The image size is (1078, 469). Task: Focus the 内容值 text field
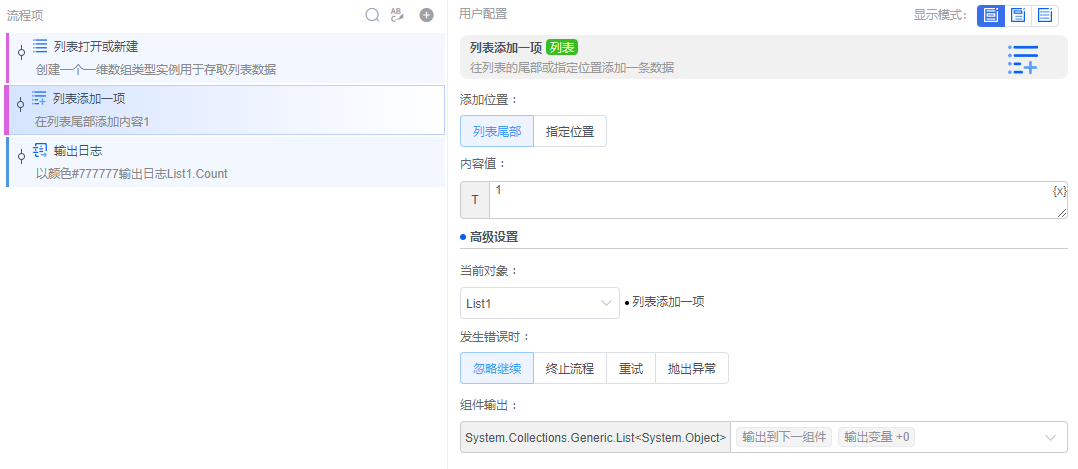778,200
